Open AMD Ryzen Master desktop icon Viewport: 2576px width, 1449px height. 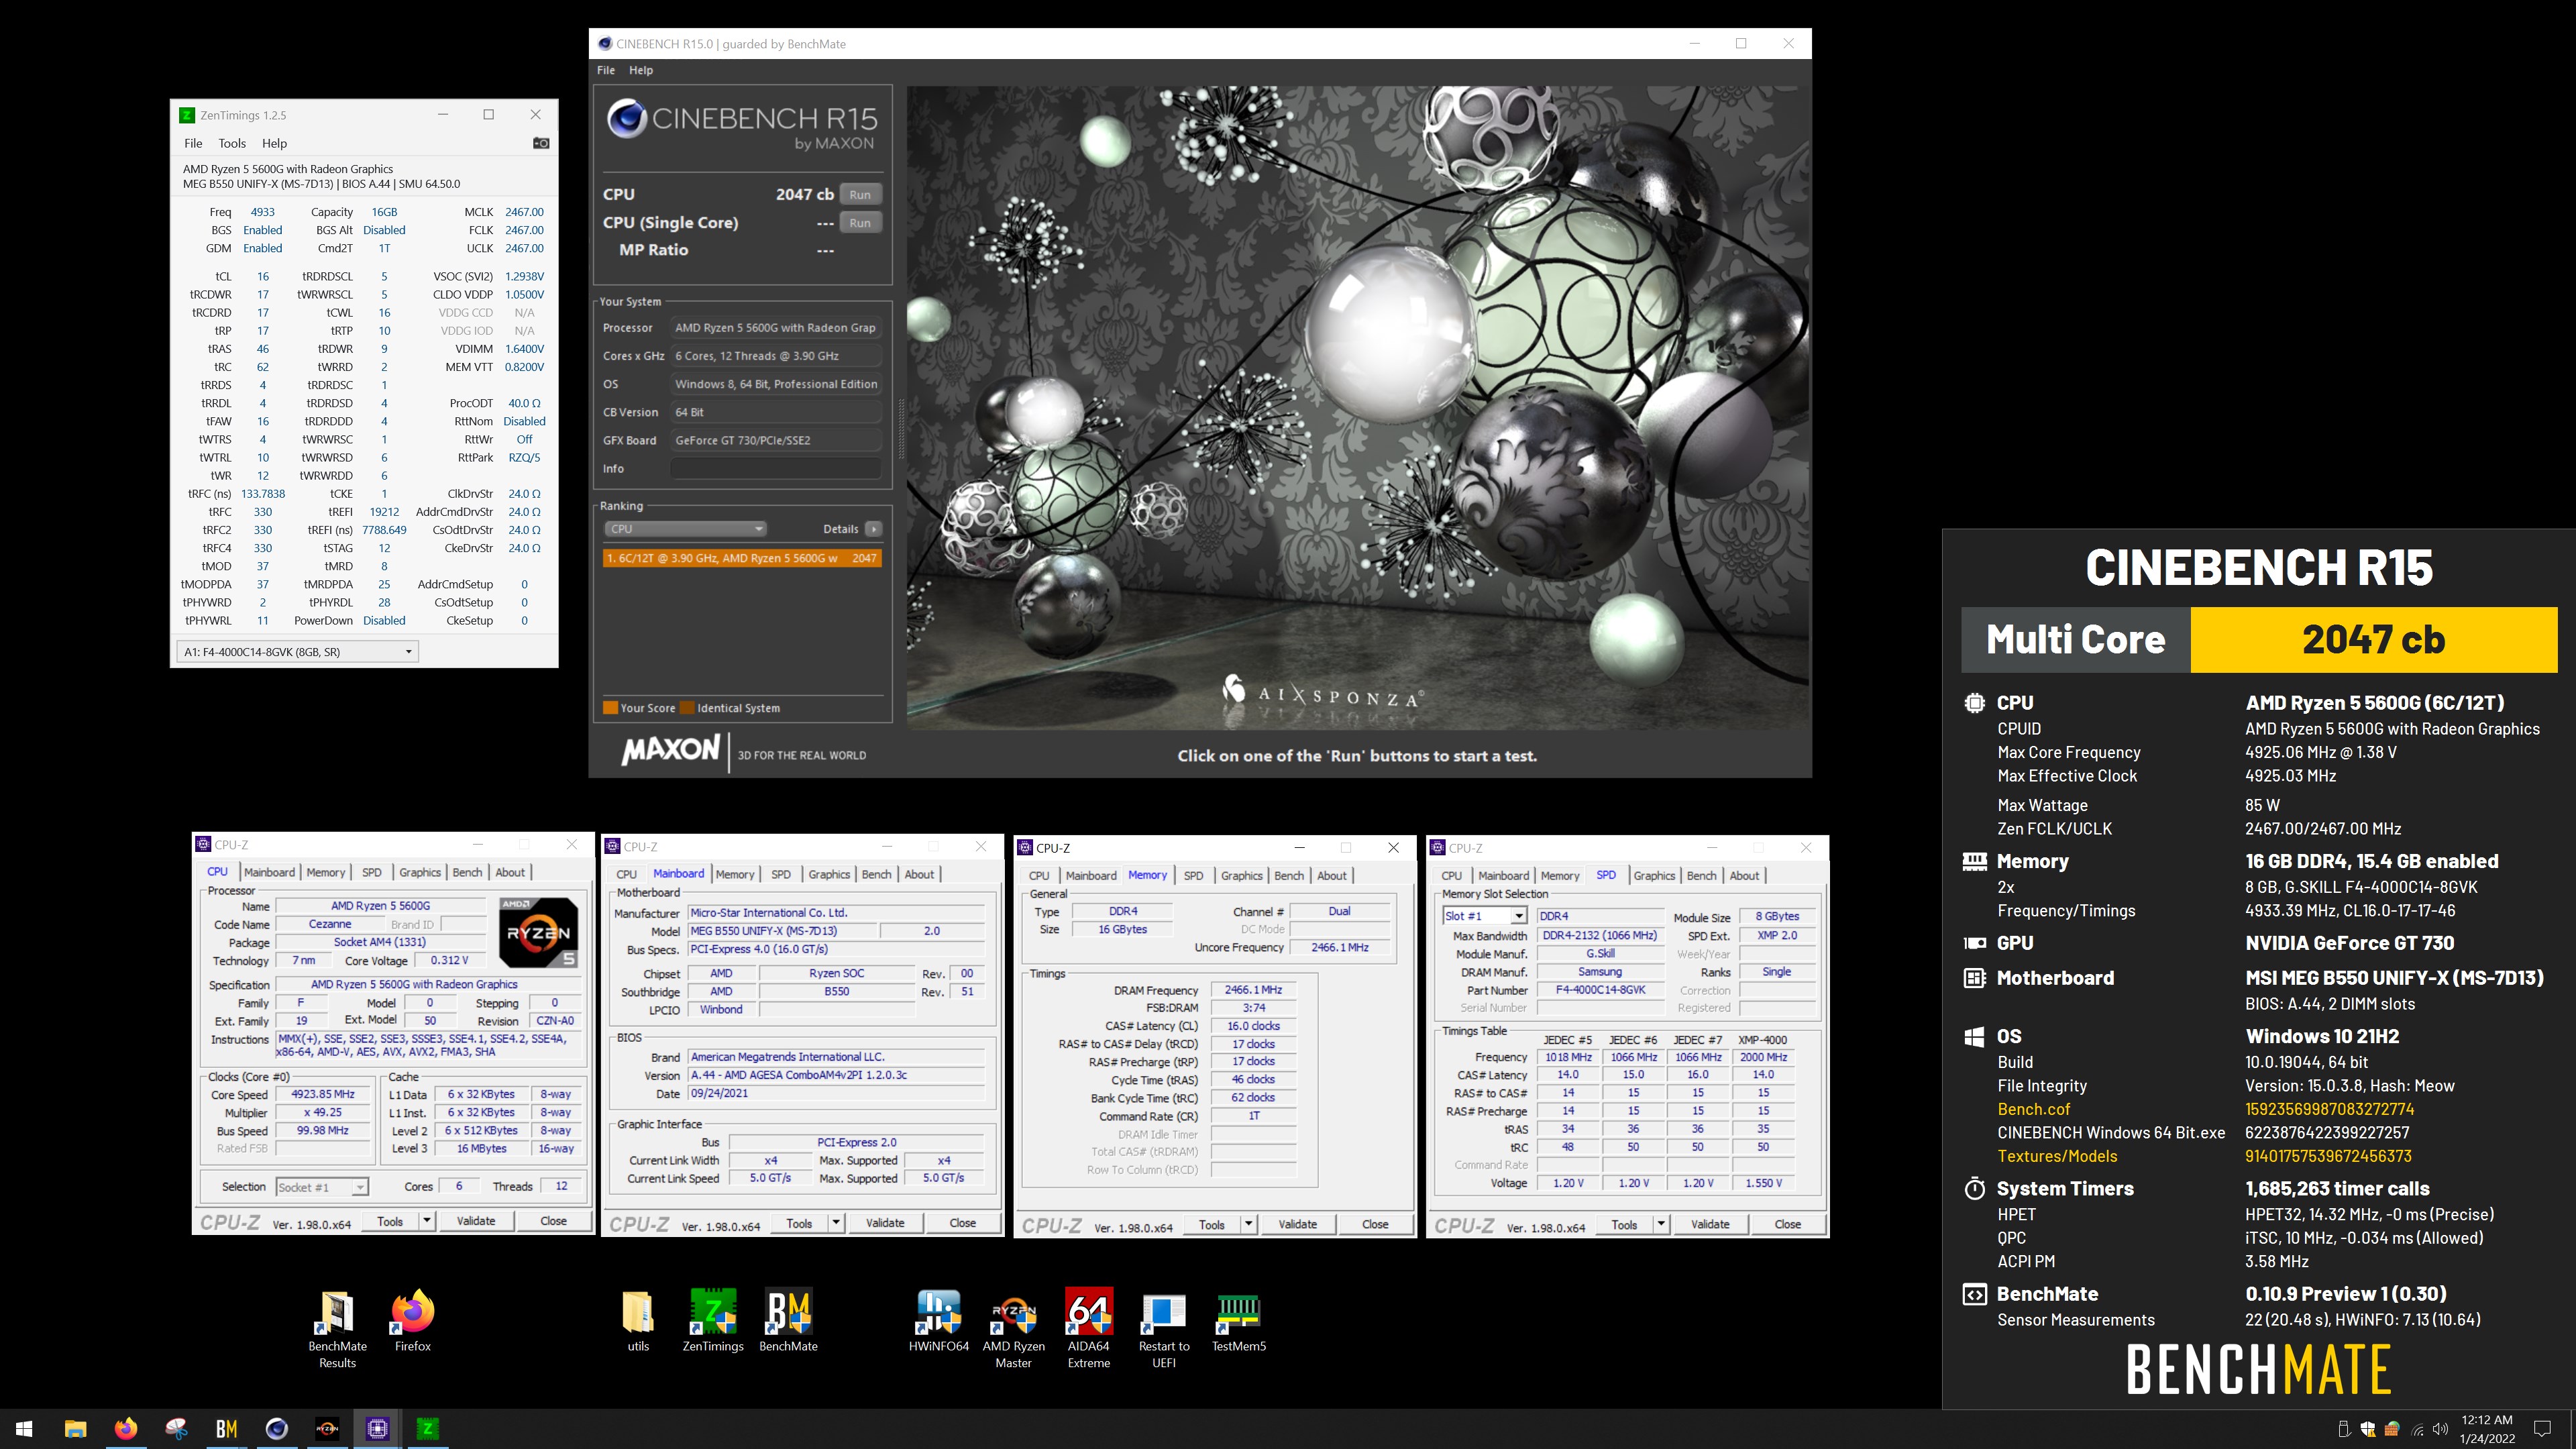1013,1328
